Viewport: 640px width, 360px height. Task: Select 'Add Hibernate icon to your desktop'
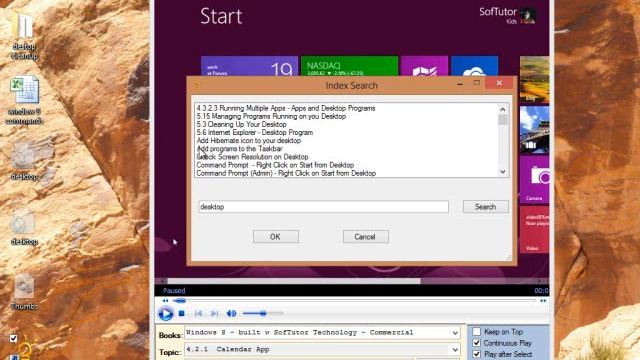pos(249,141)
